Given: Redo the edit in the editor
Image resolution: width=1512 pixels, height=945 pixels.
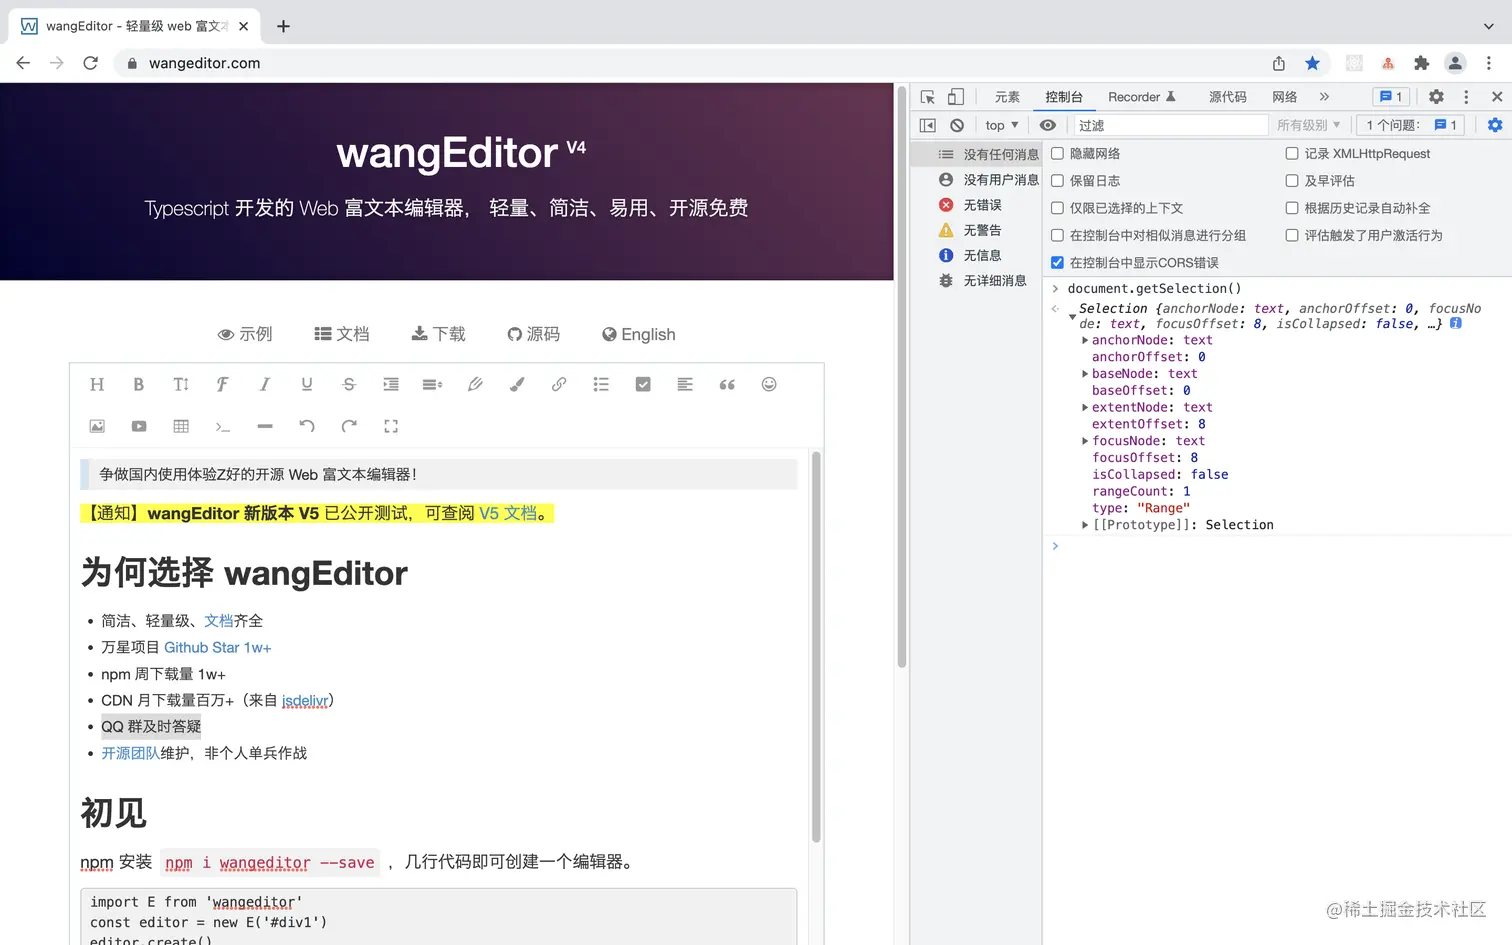Looking at the screenshot, I should (349, 426).
